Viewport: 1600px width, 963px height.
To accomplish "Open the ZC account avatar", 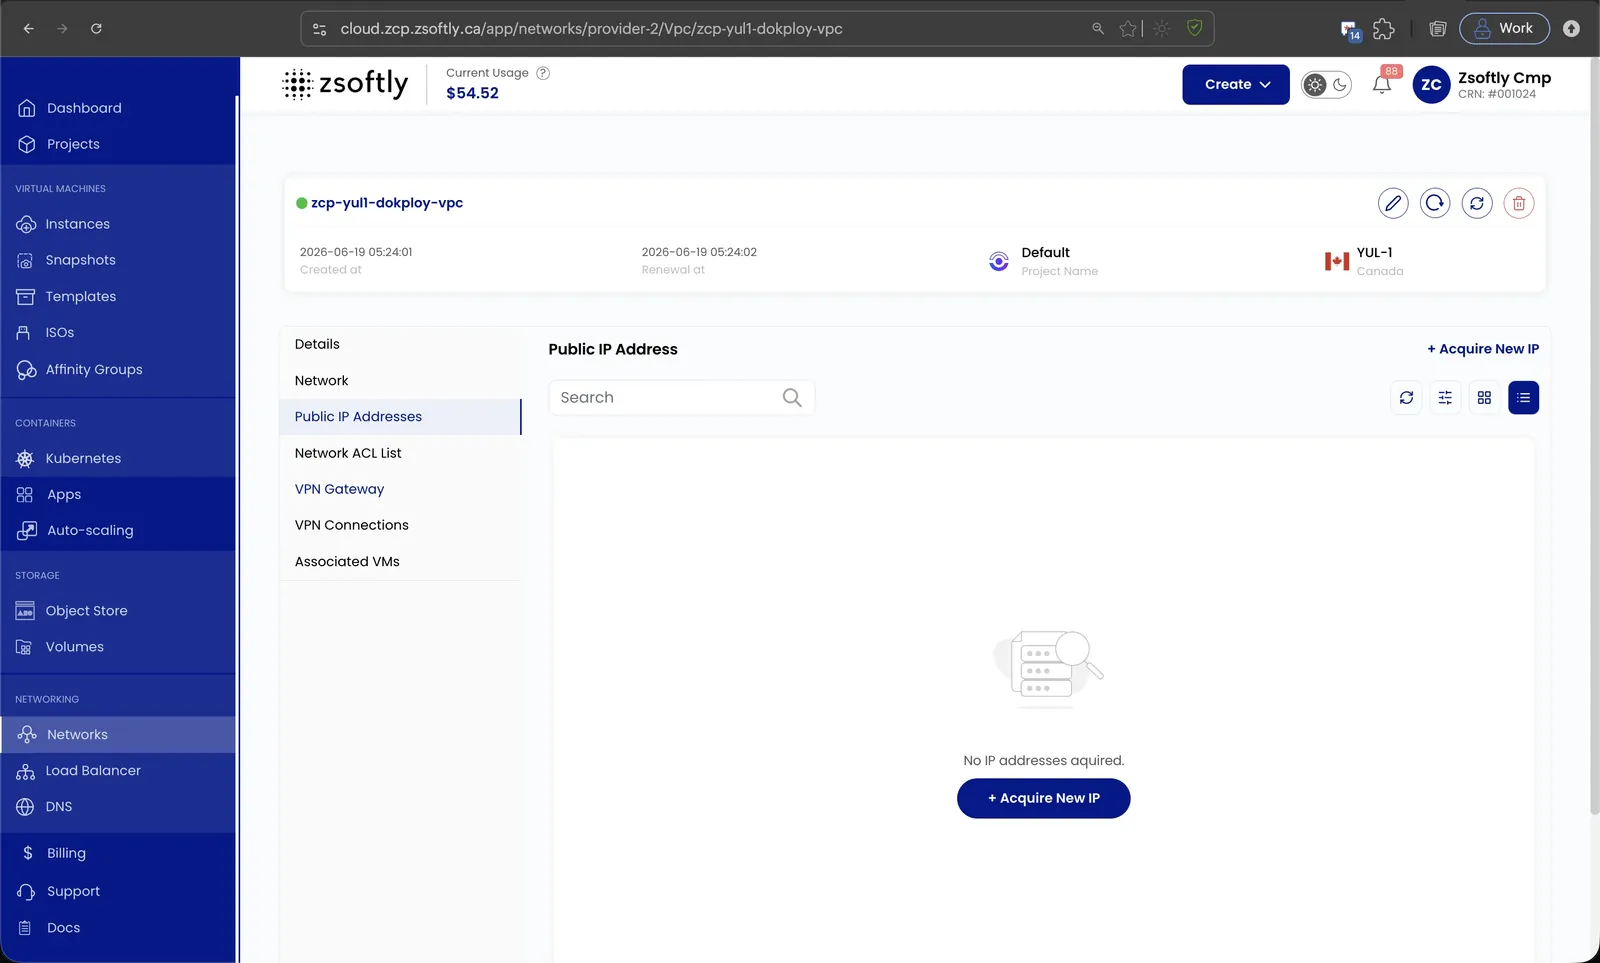I will pos(1431,85).
